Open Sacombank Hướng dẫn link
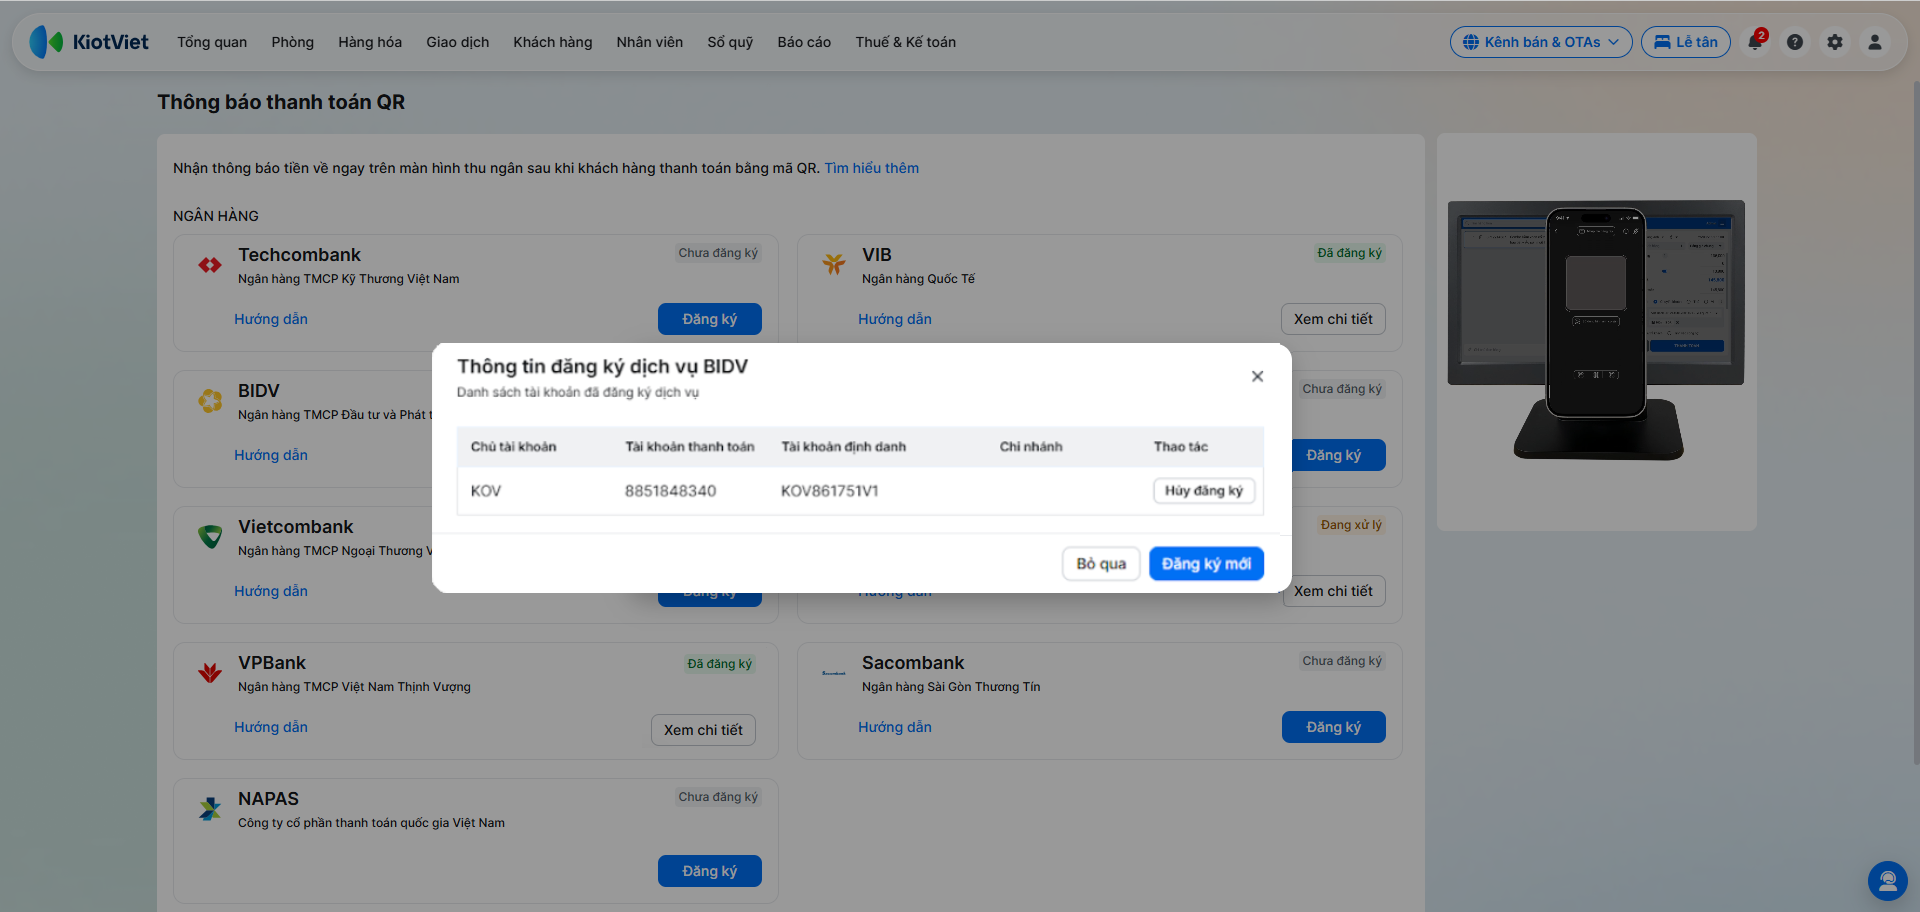1920x912 pixels. (x=895, y=727)
